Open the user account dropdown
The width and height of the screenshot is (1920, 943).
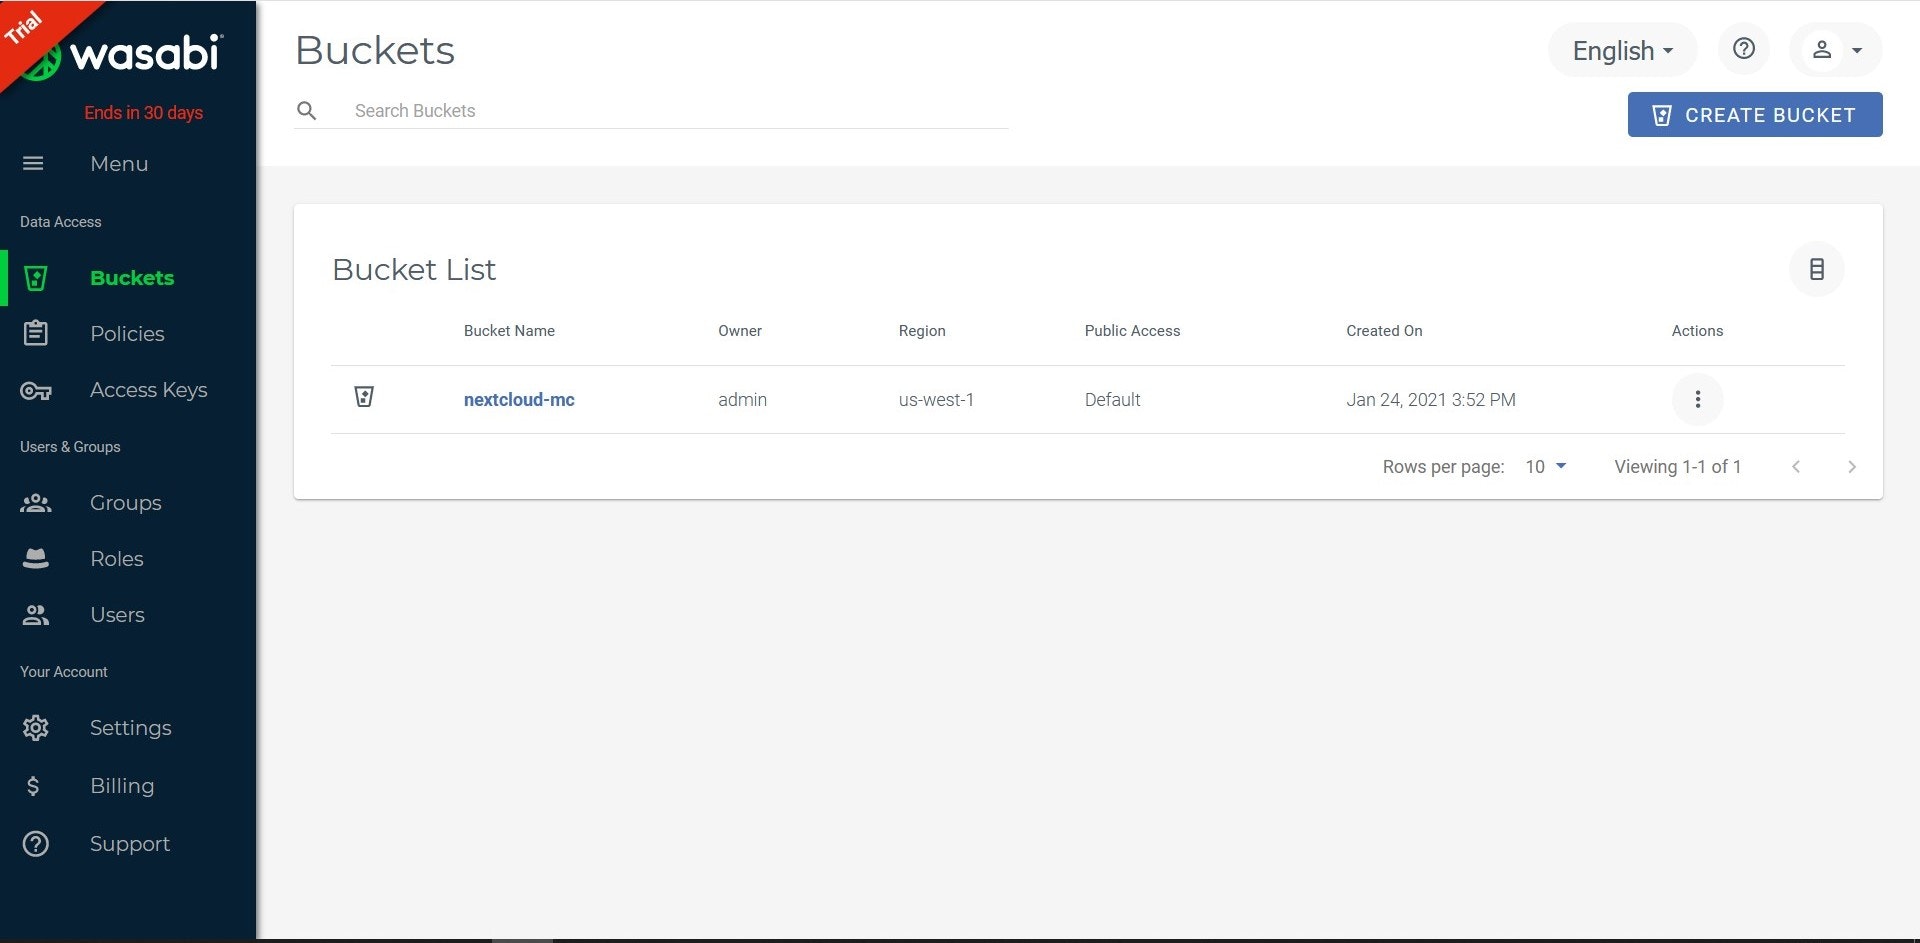coord(1836,49)
